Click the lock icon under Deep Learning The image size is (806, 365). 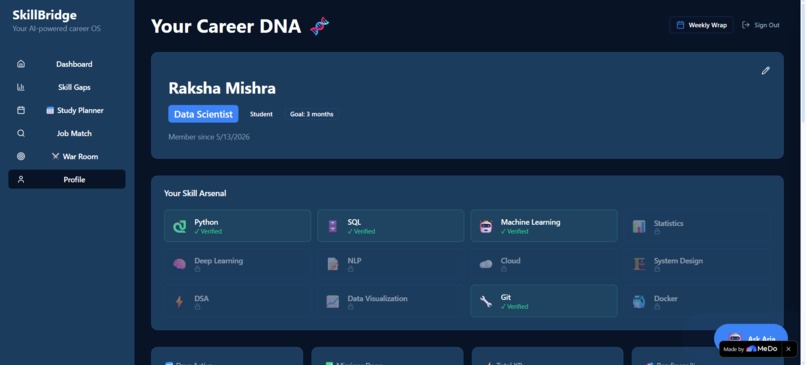pyautogui.click(x=197, y=269)
